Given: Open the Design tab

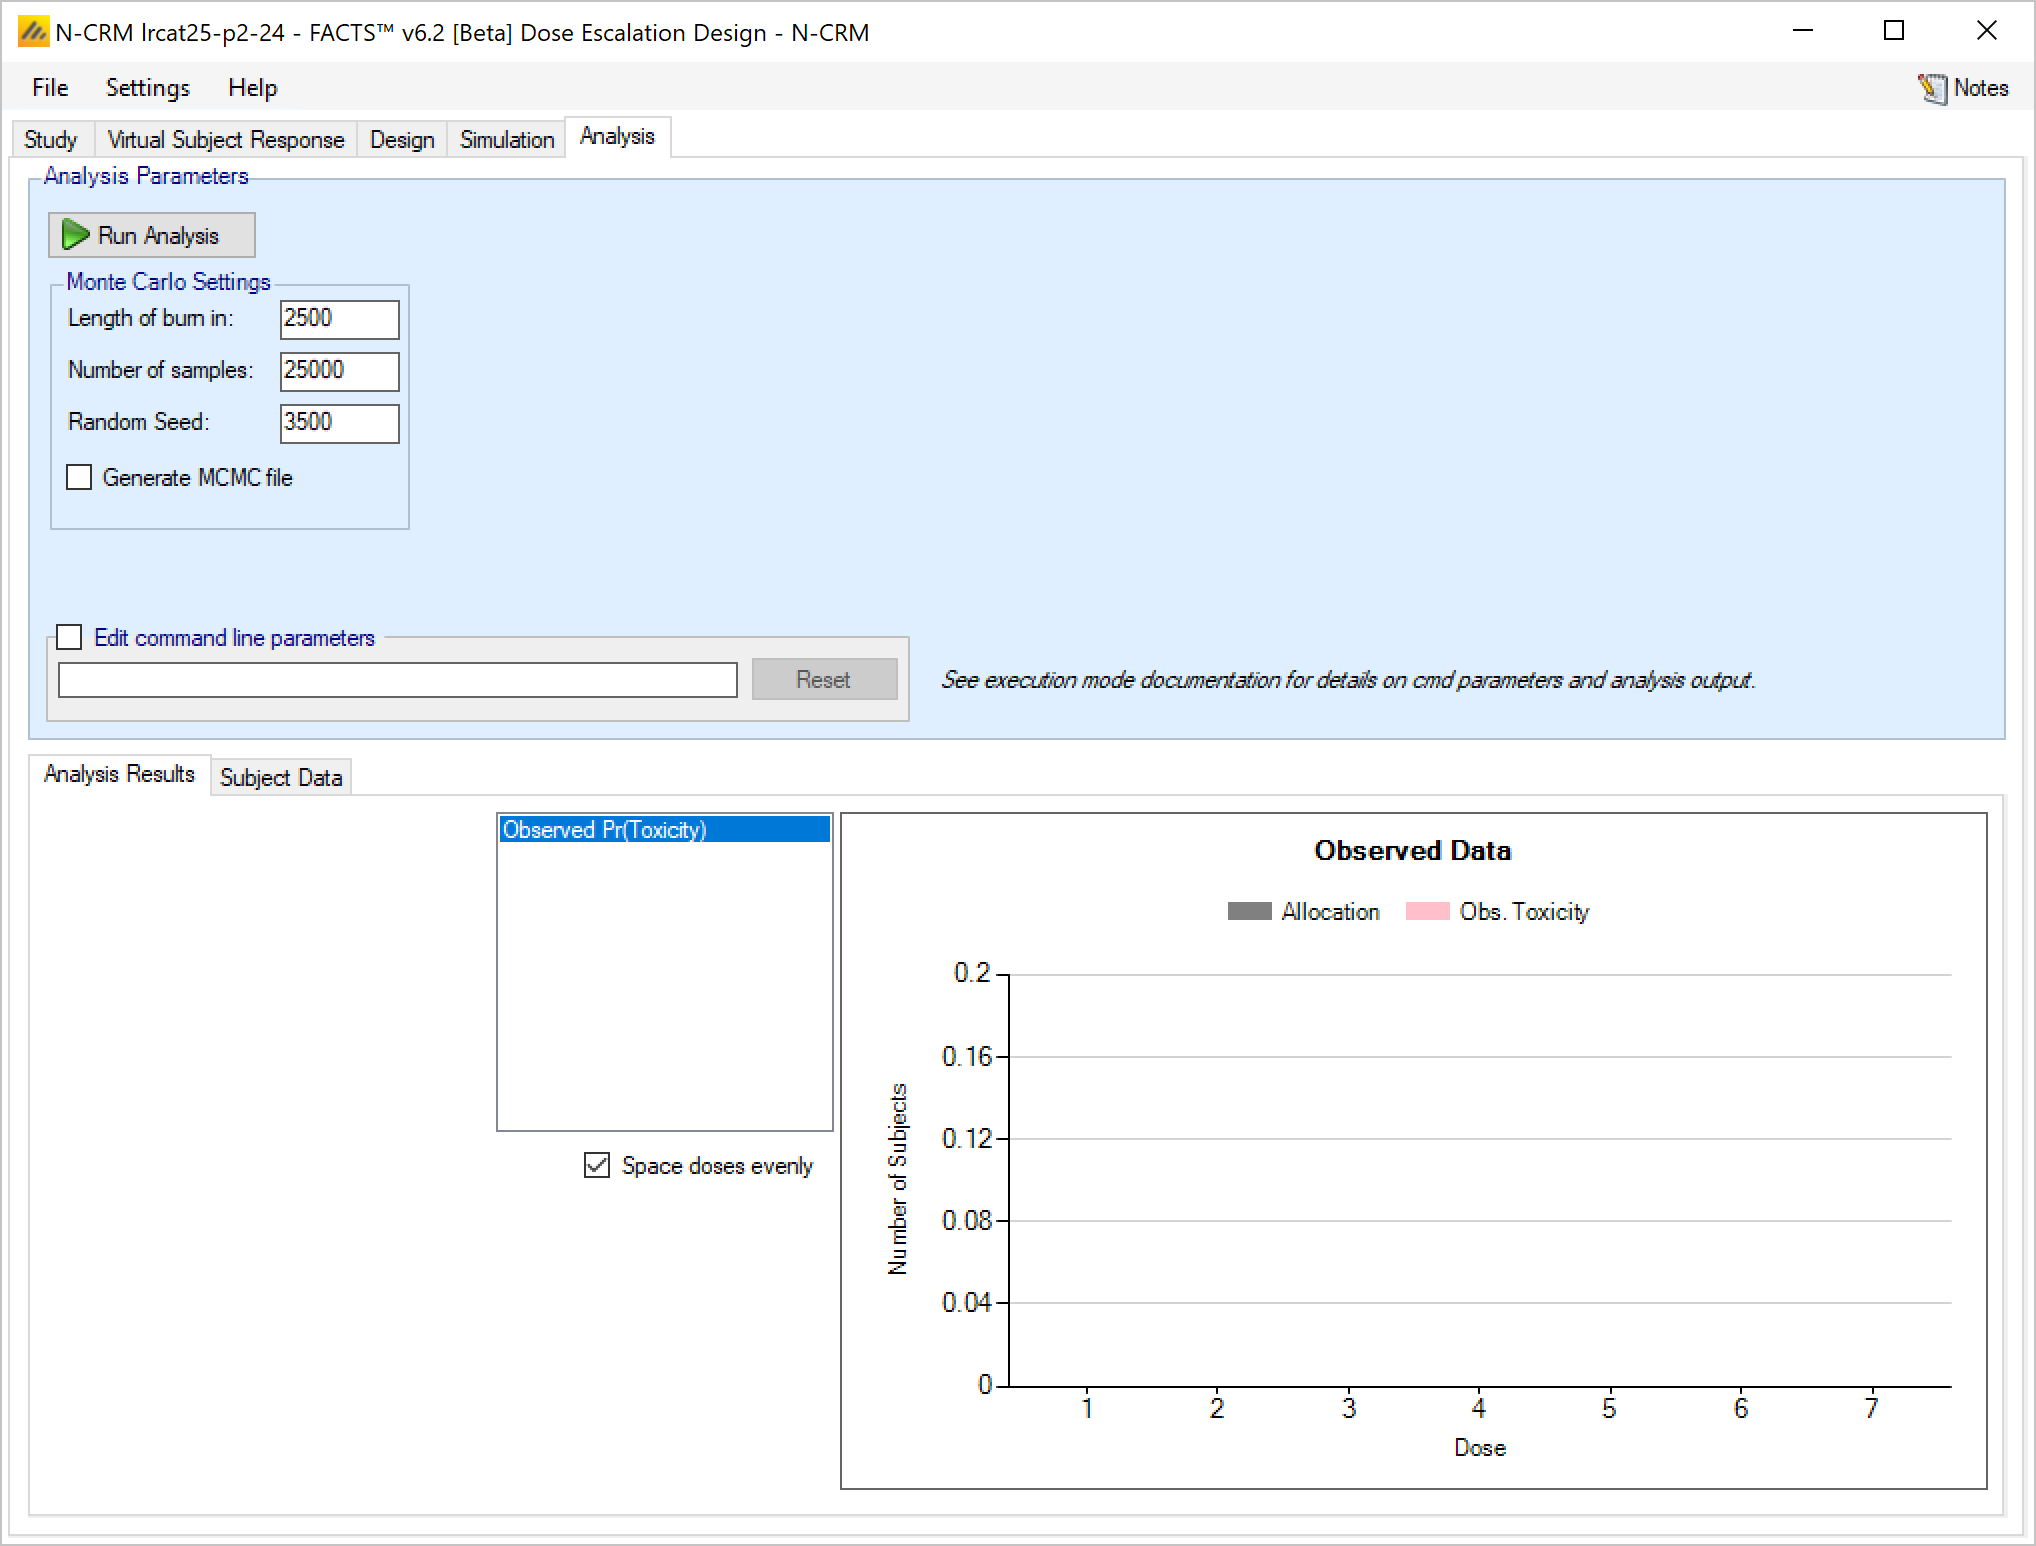Looking at the screenshot, I should [402, 139].
